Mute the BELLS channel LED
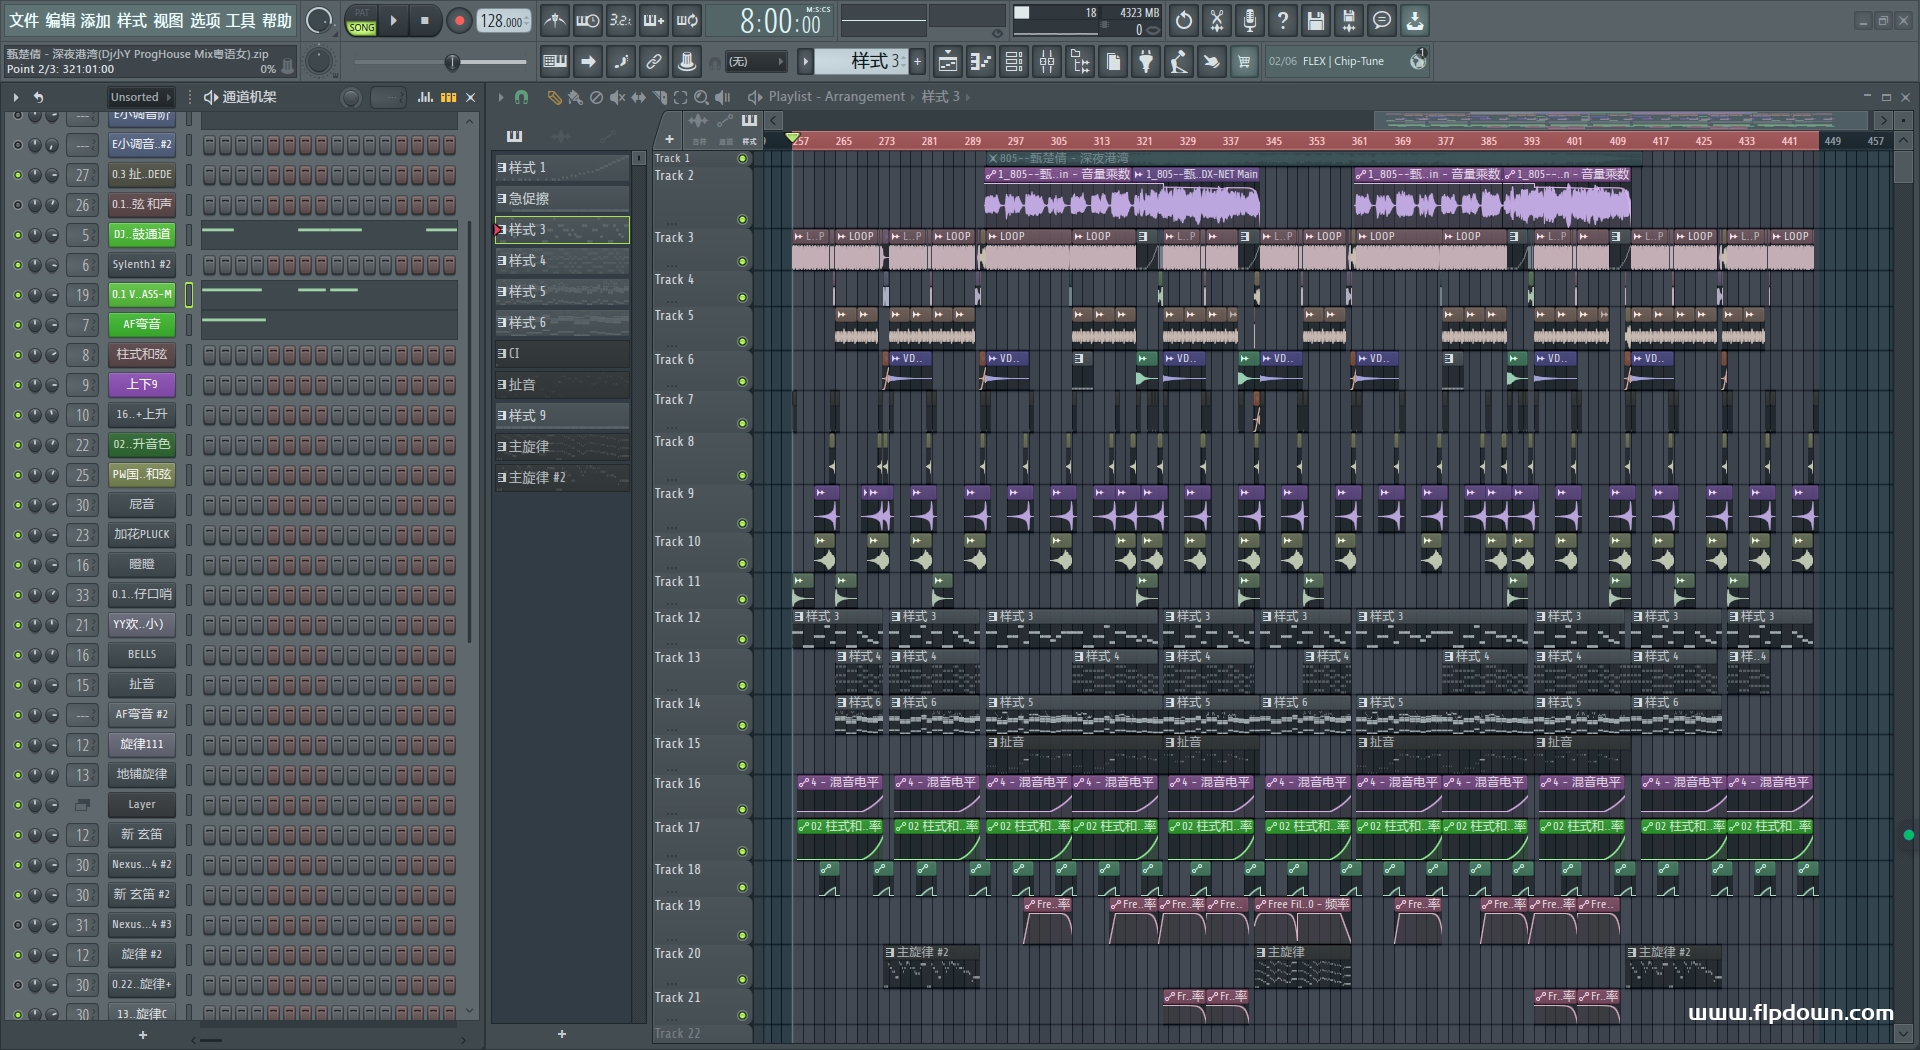 pyautogui.click(x=17, y=655)
